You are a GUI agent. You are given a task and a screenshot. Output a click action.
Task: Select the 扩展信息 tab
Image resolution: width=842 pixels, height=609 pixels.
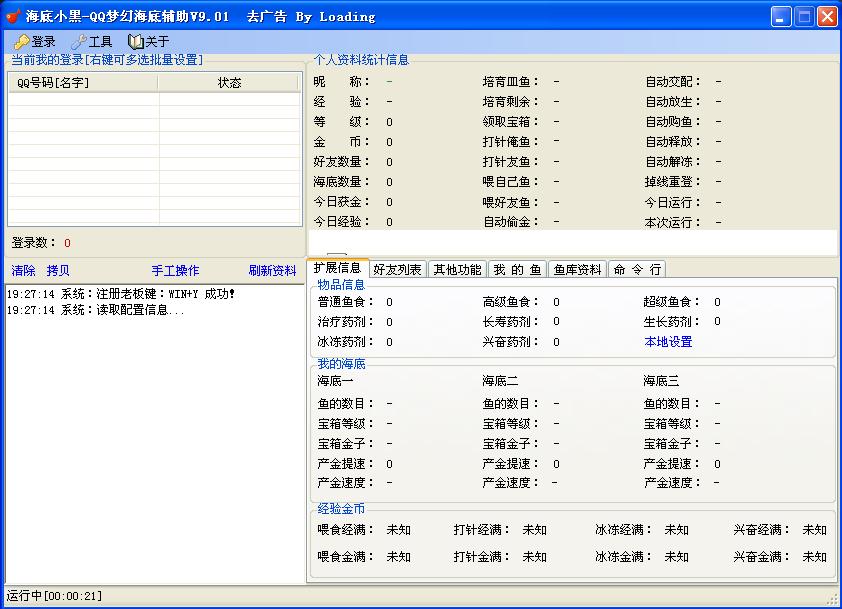pos(337,268)
